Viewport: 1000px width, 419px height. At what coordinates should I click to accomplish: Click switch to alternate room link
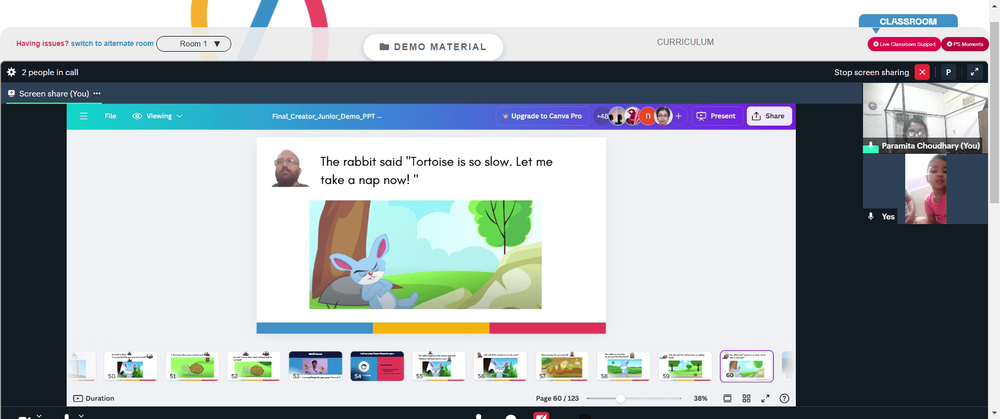(x=112, y=43)
